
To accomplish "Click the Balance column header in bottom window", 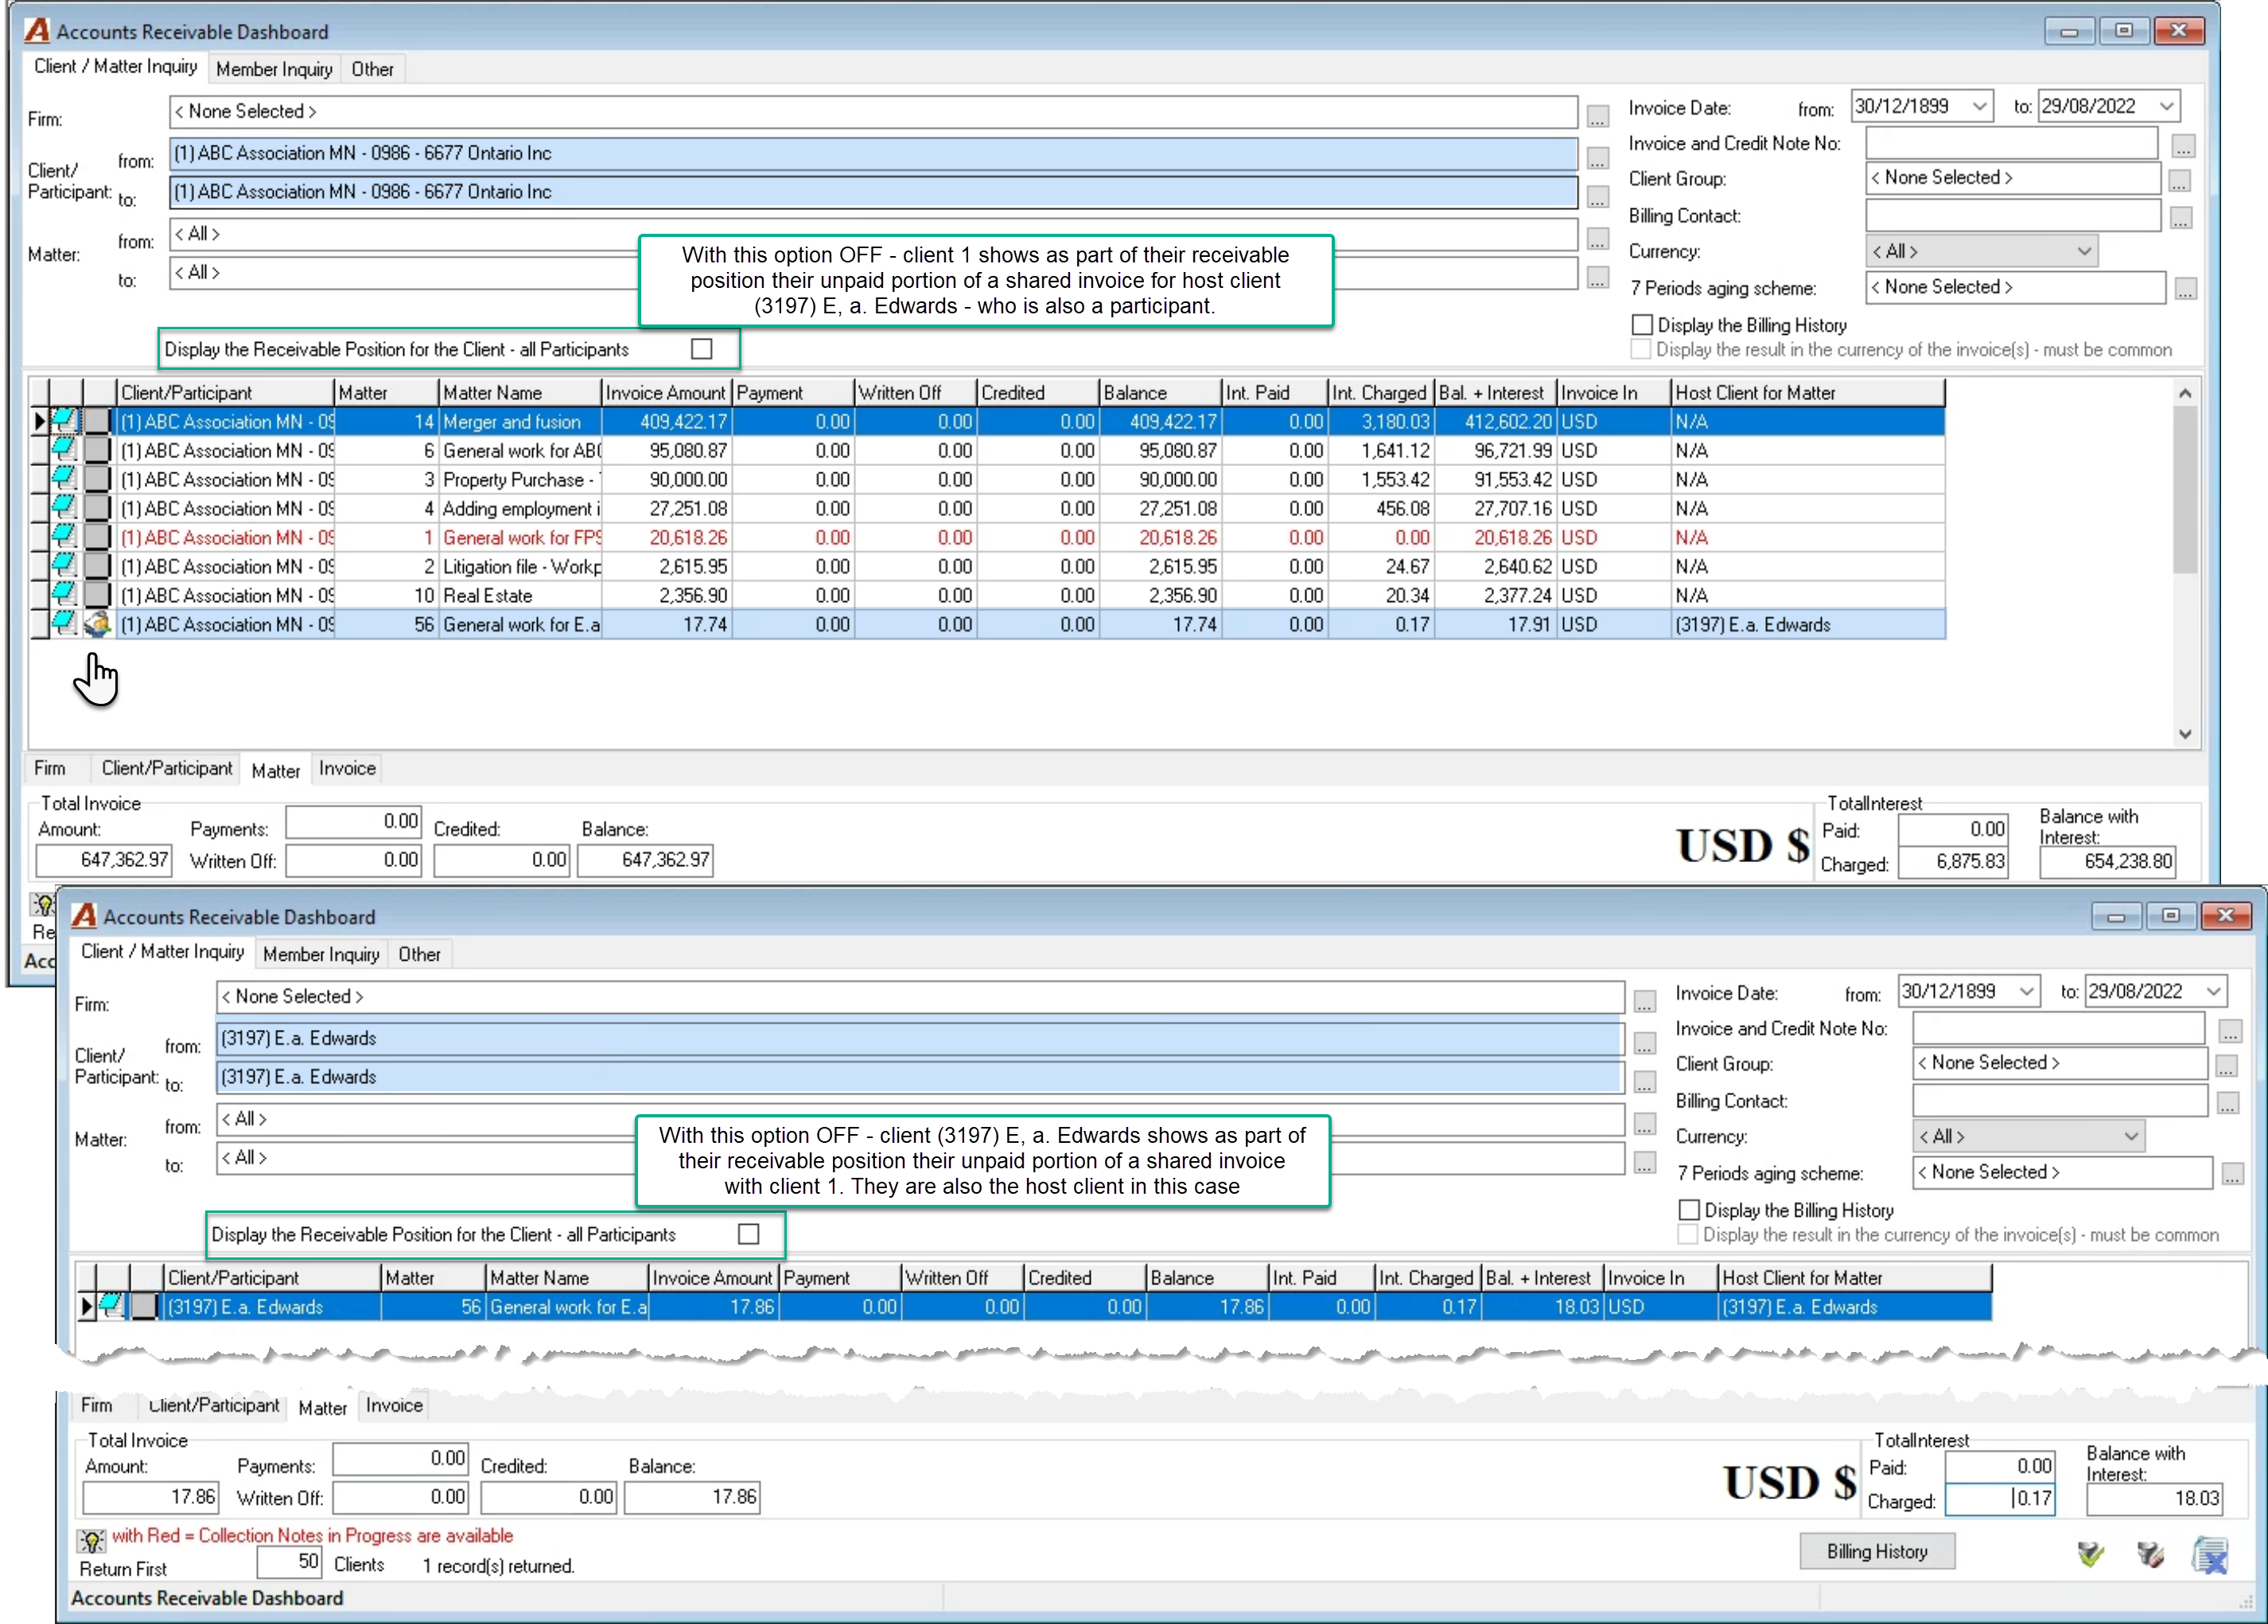I will tap(1206, 1277).
